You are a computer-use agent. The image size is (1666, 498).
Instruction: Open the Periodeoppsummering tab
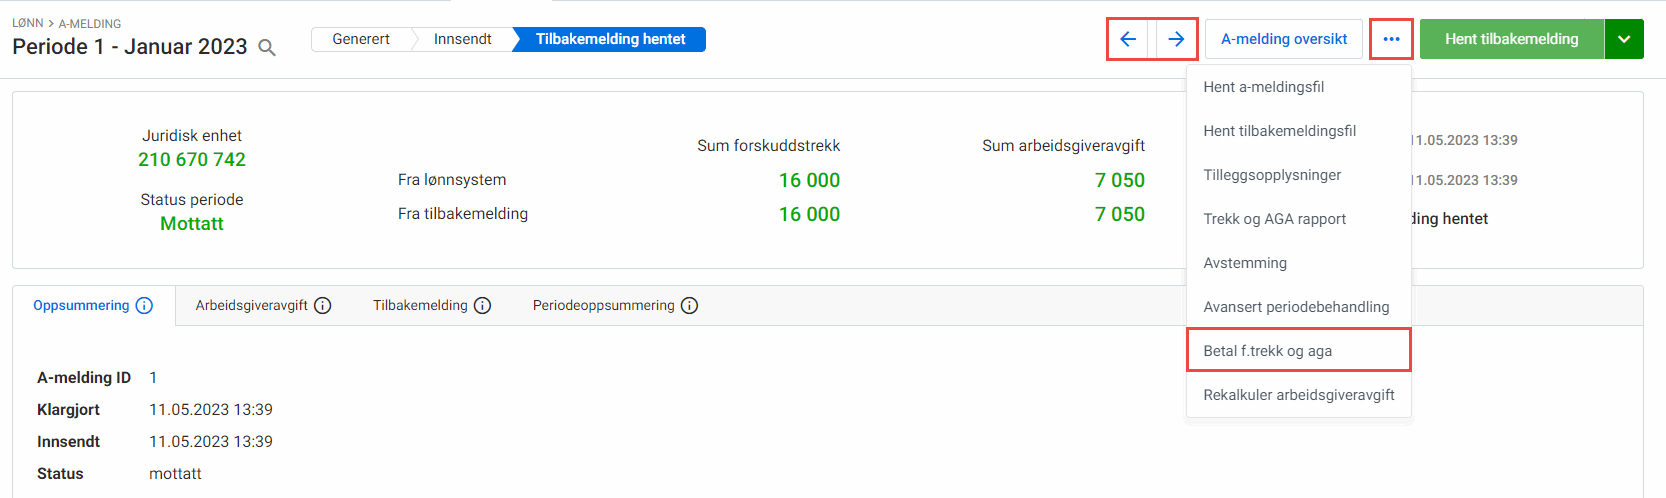[x=603, y=306]
